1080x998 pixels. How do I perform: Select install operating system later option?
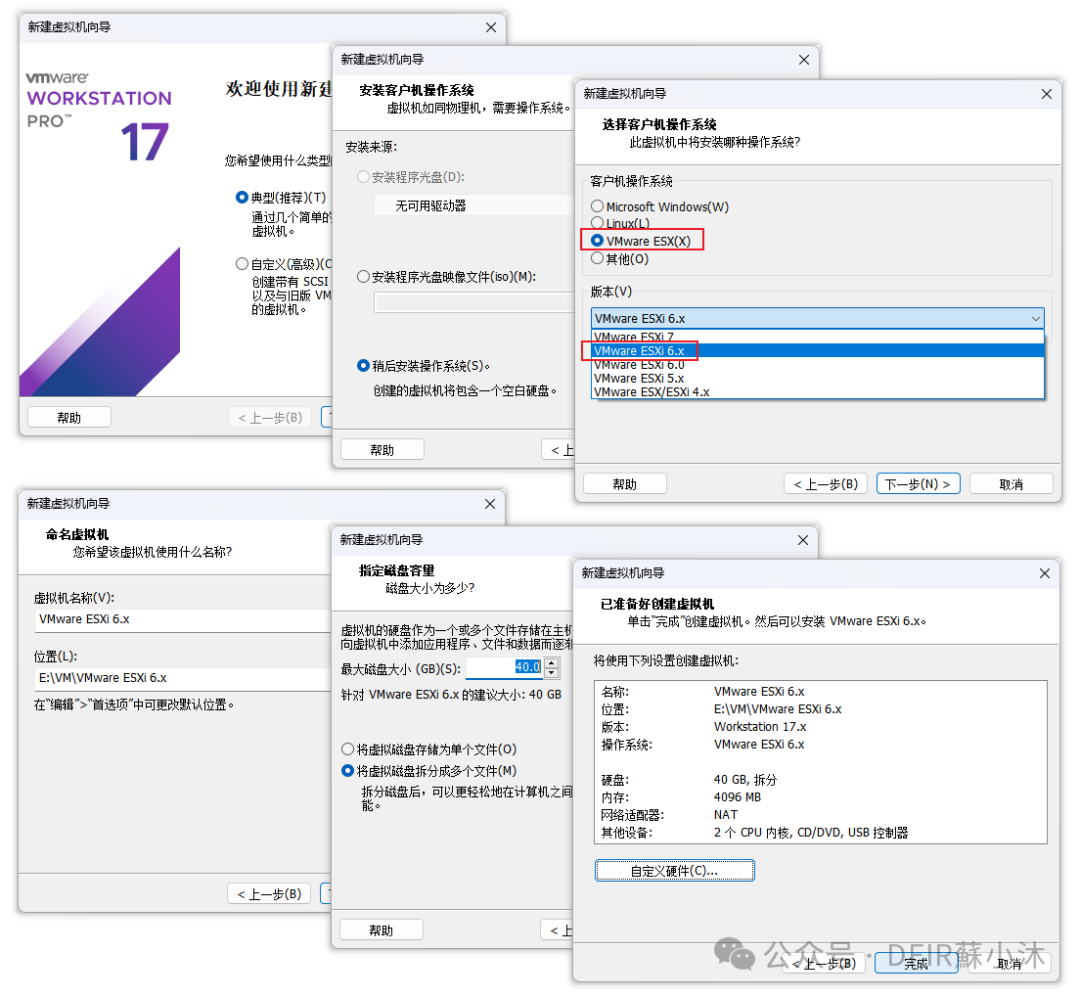point(364,366)
